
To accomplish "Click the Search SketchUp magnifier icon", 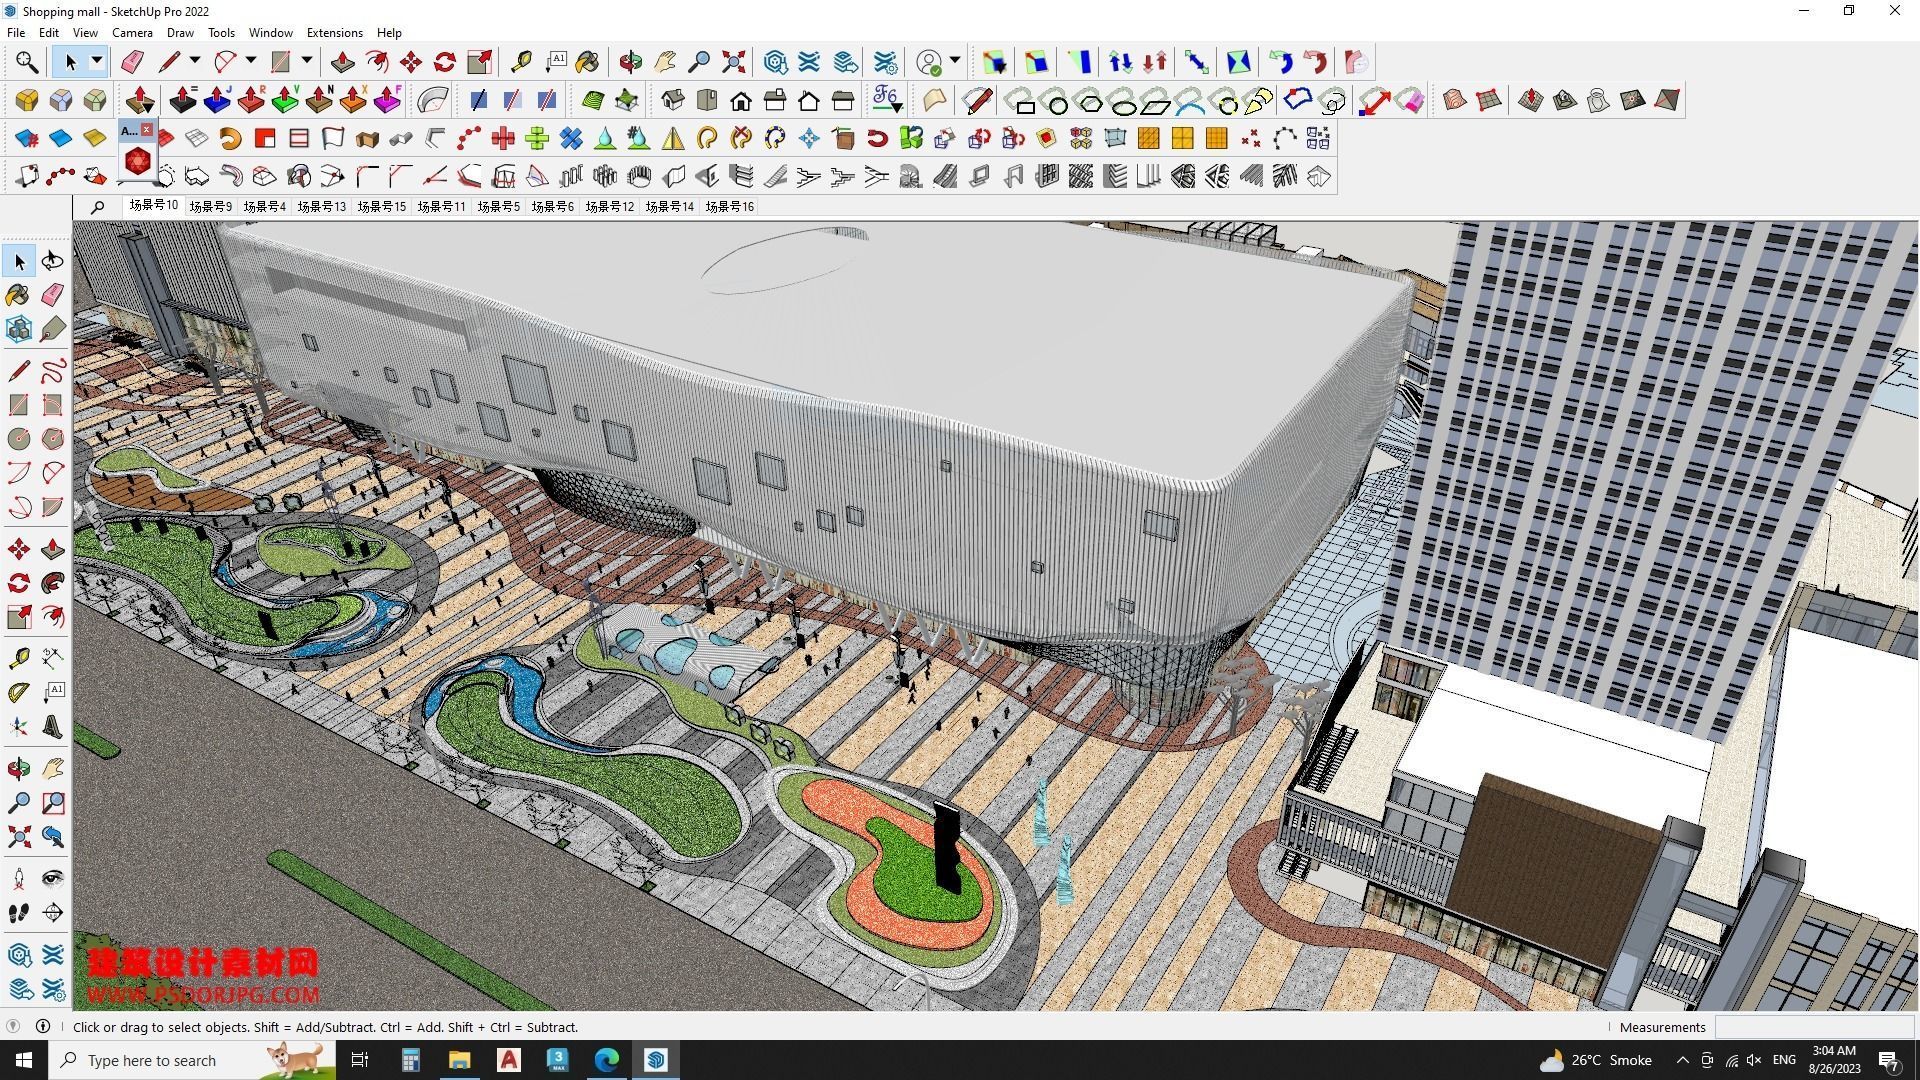I will (x=27, y=62).
